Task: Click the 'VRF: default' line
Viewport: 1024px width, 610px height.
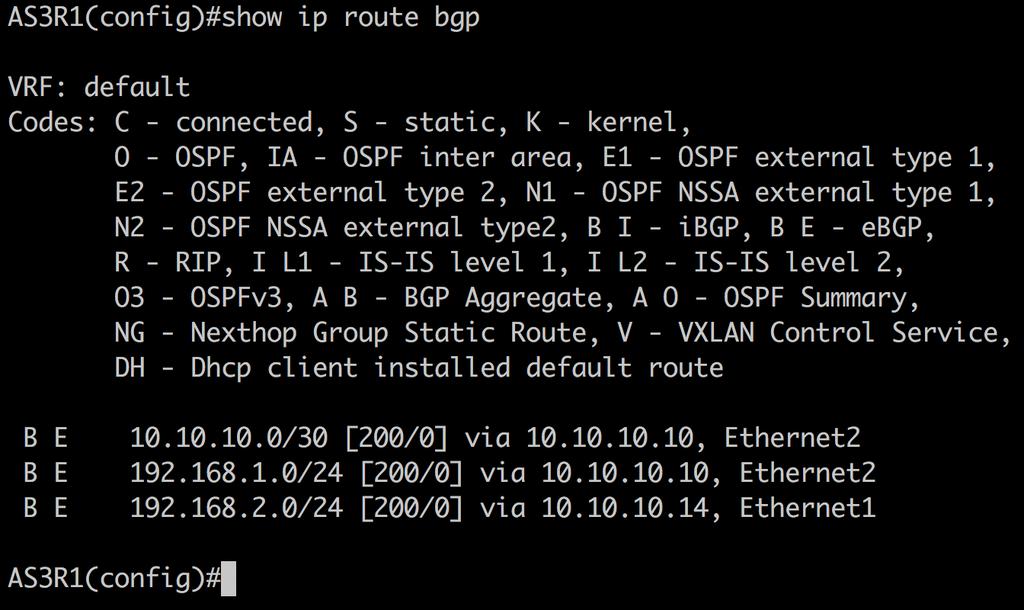Action: (x=99, y=87)
